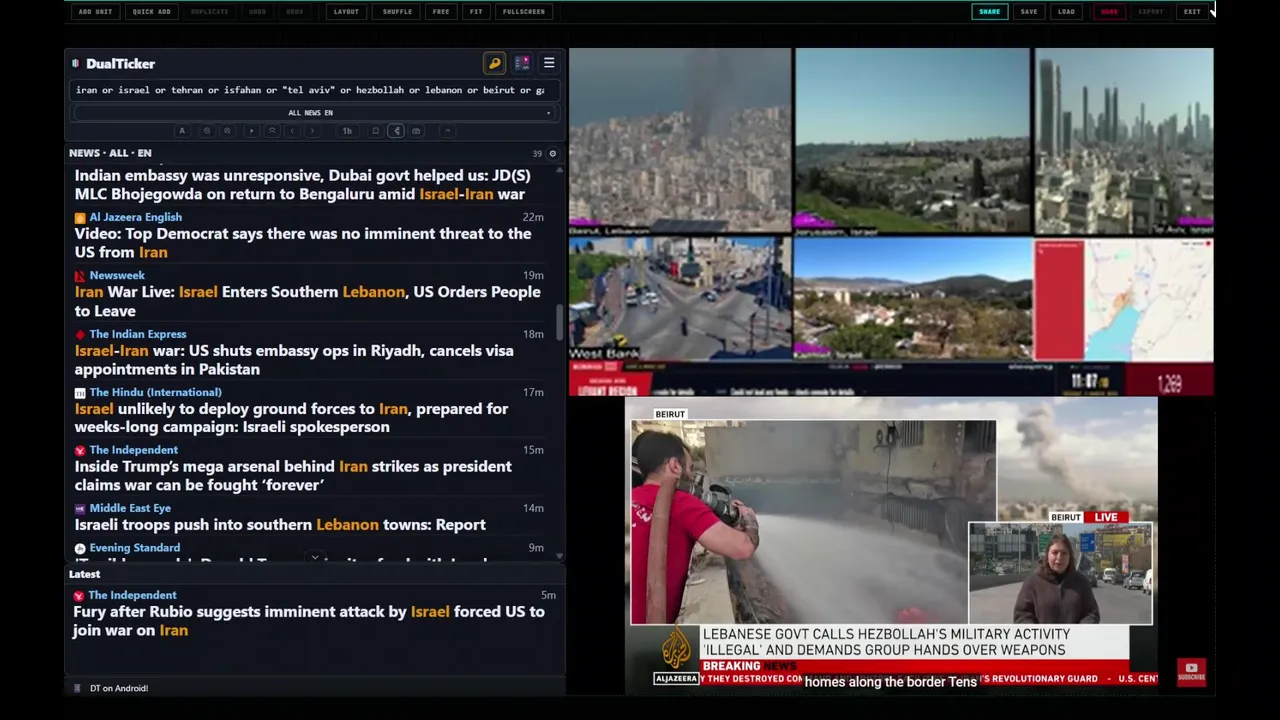This screenshot has width=1280, height=720.
Task: Select the alert map feed with red panel
Action: [x=1124, y=298]
